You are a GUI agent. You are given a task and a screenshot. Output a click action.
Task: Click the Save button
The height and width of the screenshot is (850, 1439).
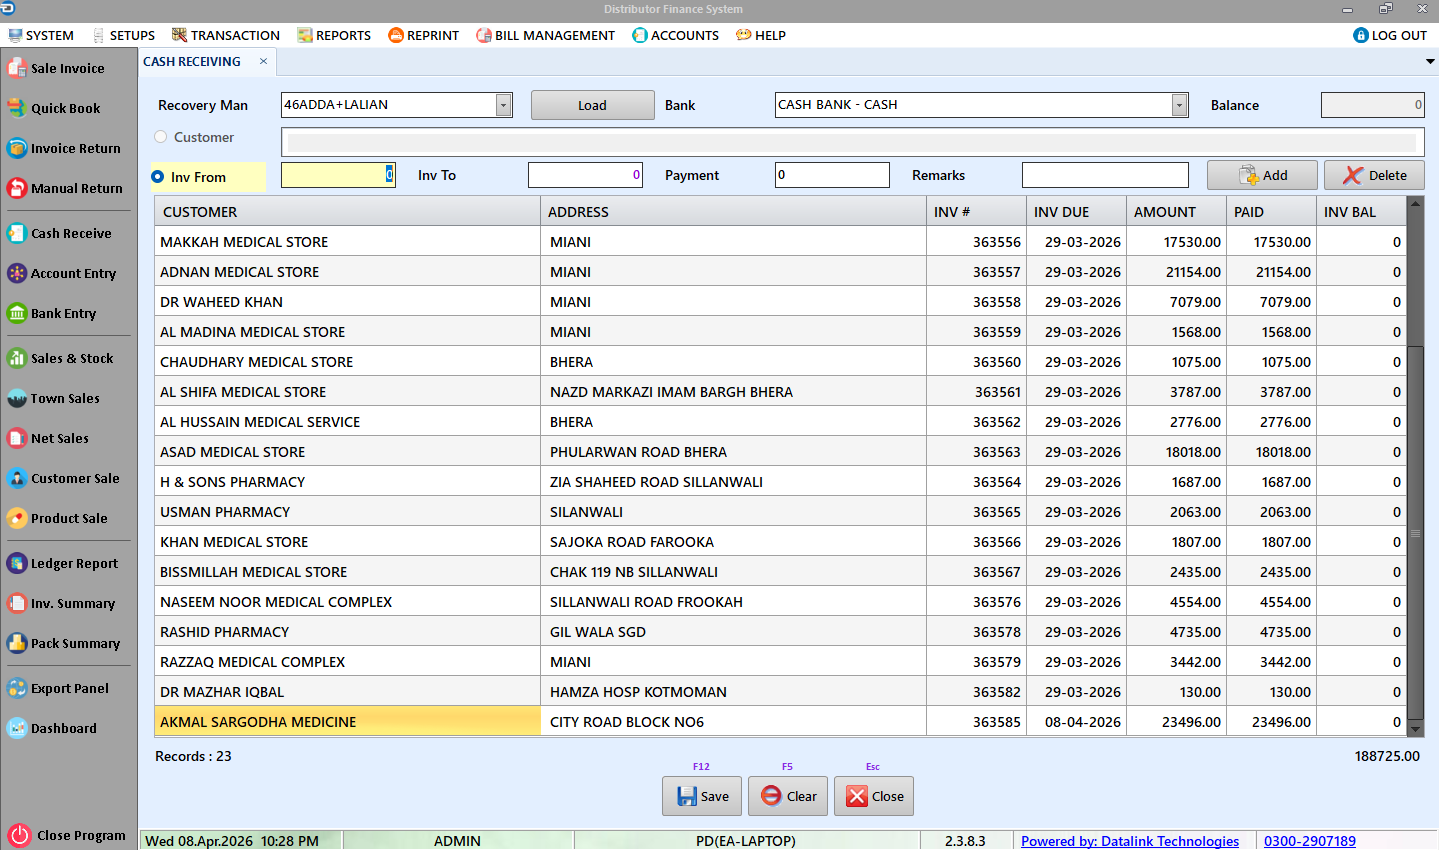(x=702, y=796)
